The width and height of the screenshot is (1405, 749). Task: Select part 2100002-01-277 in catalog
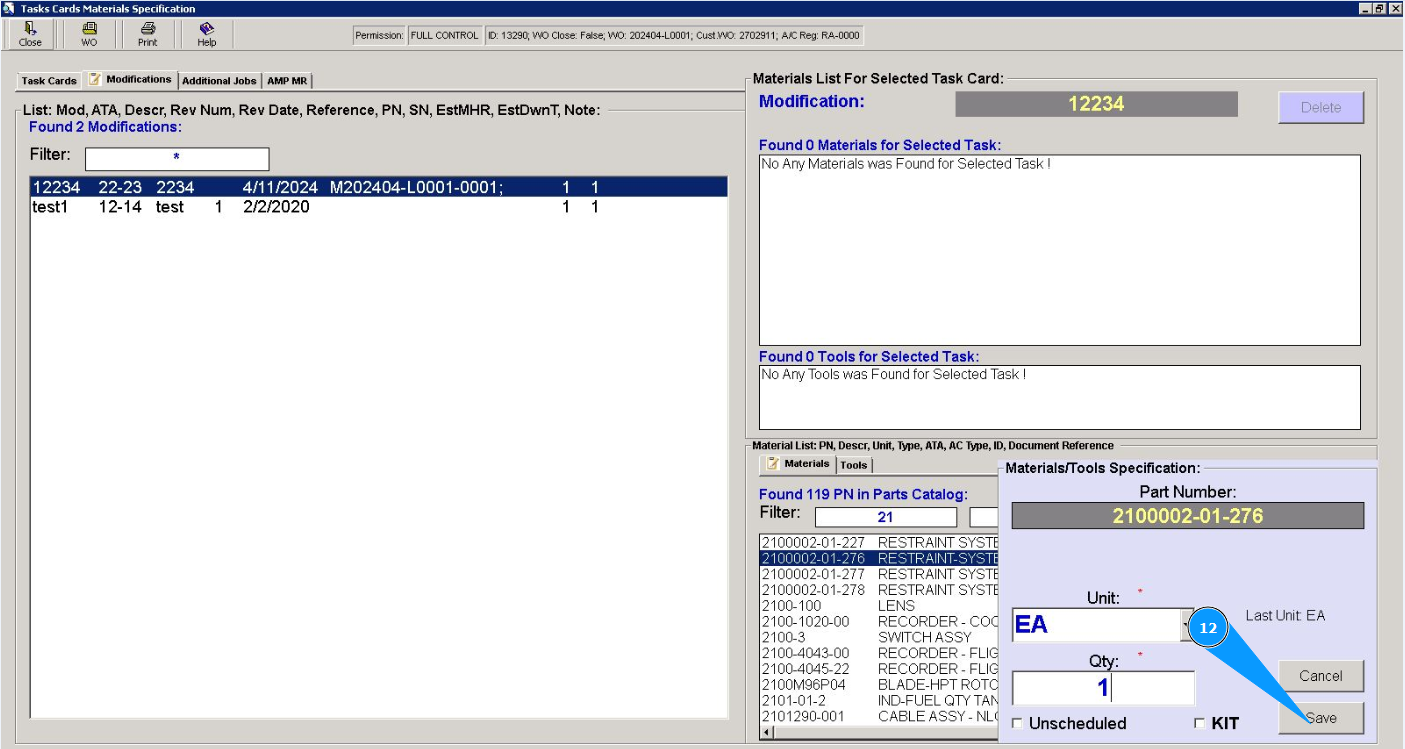[879, 574]
